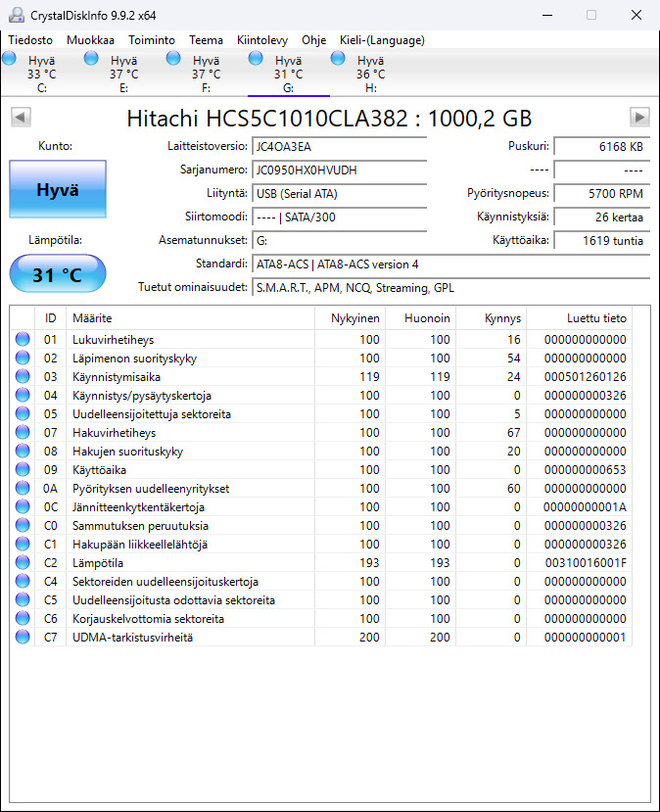Open the Muokkaa menu
Viewport: 660px width, 812px height.
pyautogui.click(x=90, y=40)
